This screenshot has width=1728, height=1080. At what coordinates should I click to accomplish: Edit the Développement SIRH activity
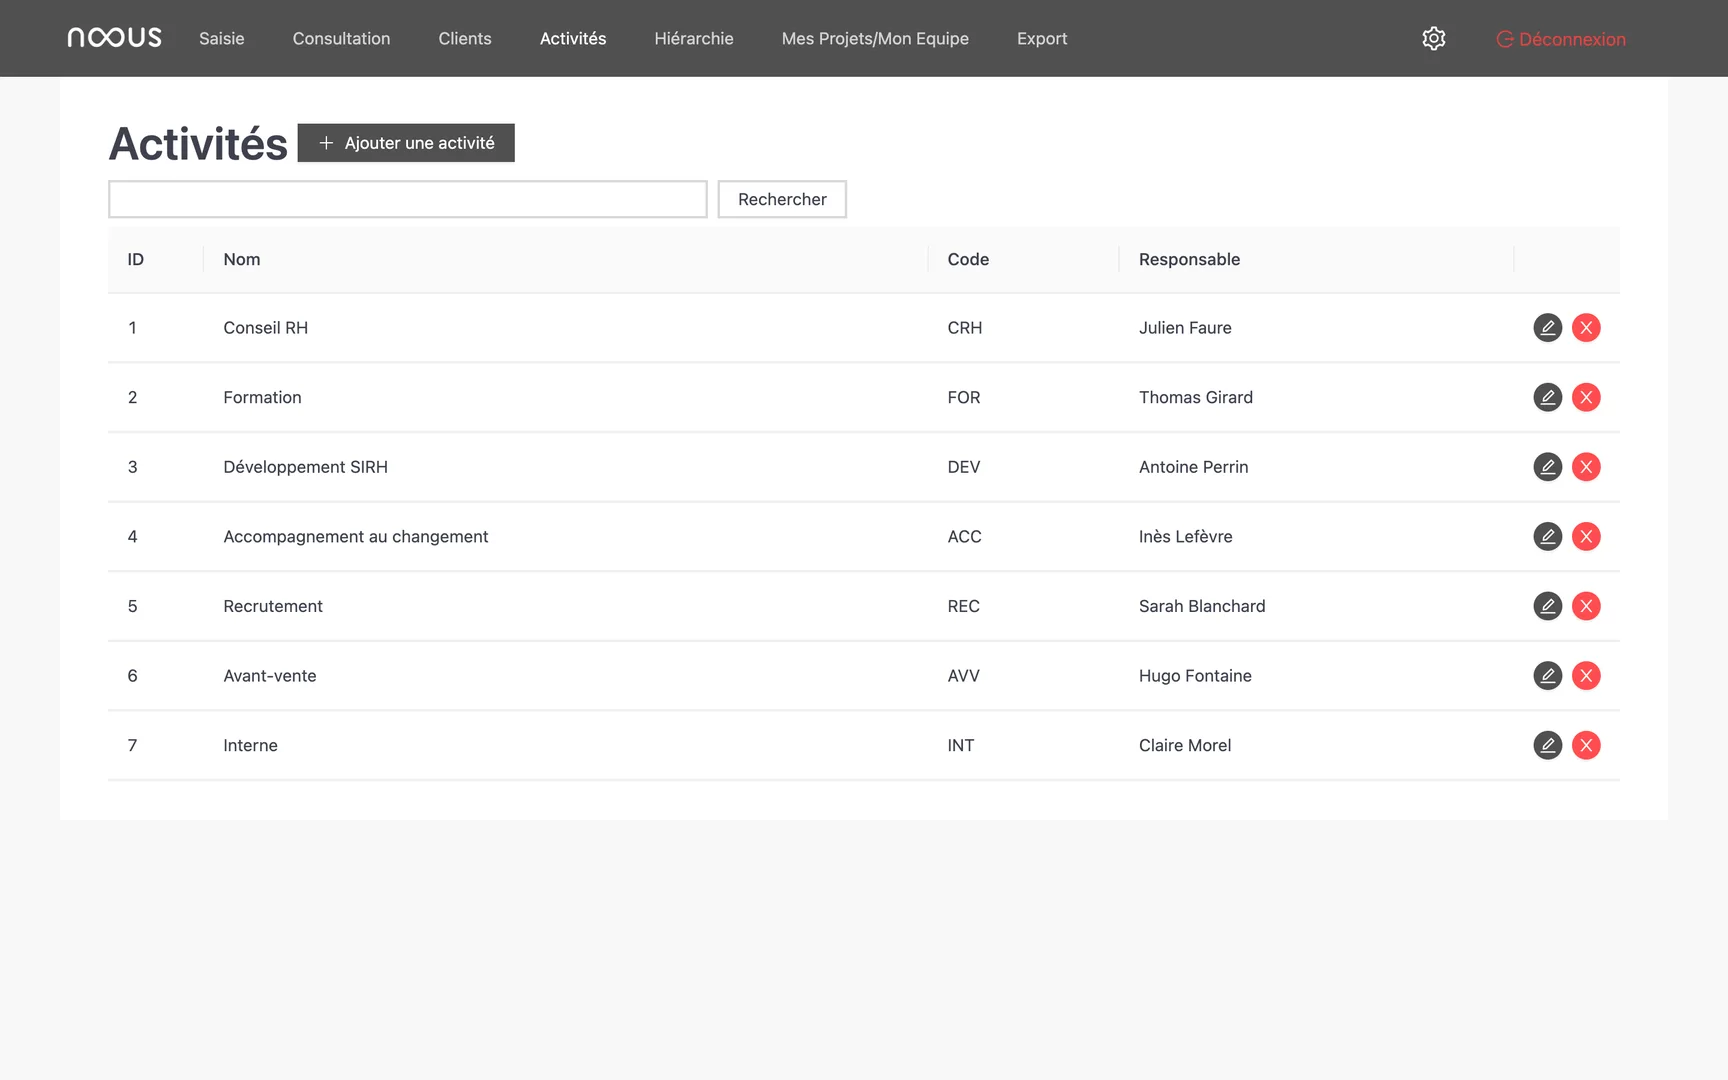click(1547, 467)
